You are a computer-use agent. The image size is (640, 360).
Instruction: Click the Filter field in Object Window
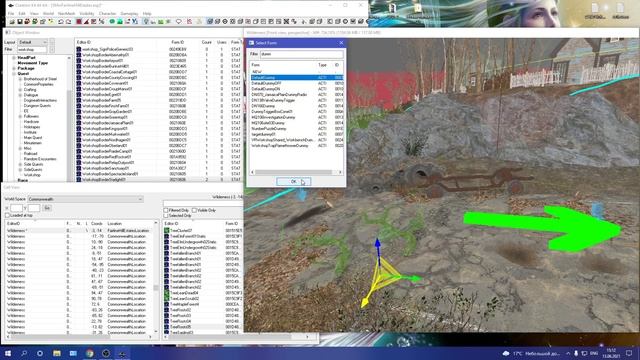click(31, 49)
